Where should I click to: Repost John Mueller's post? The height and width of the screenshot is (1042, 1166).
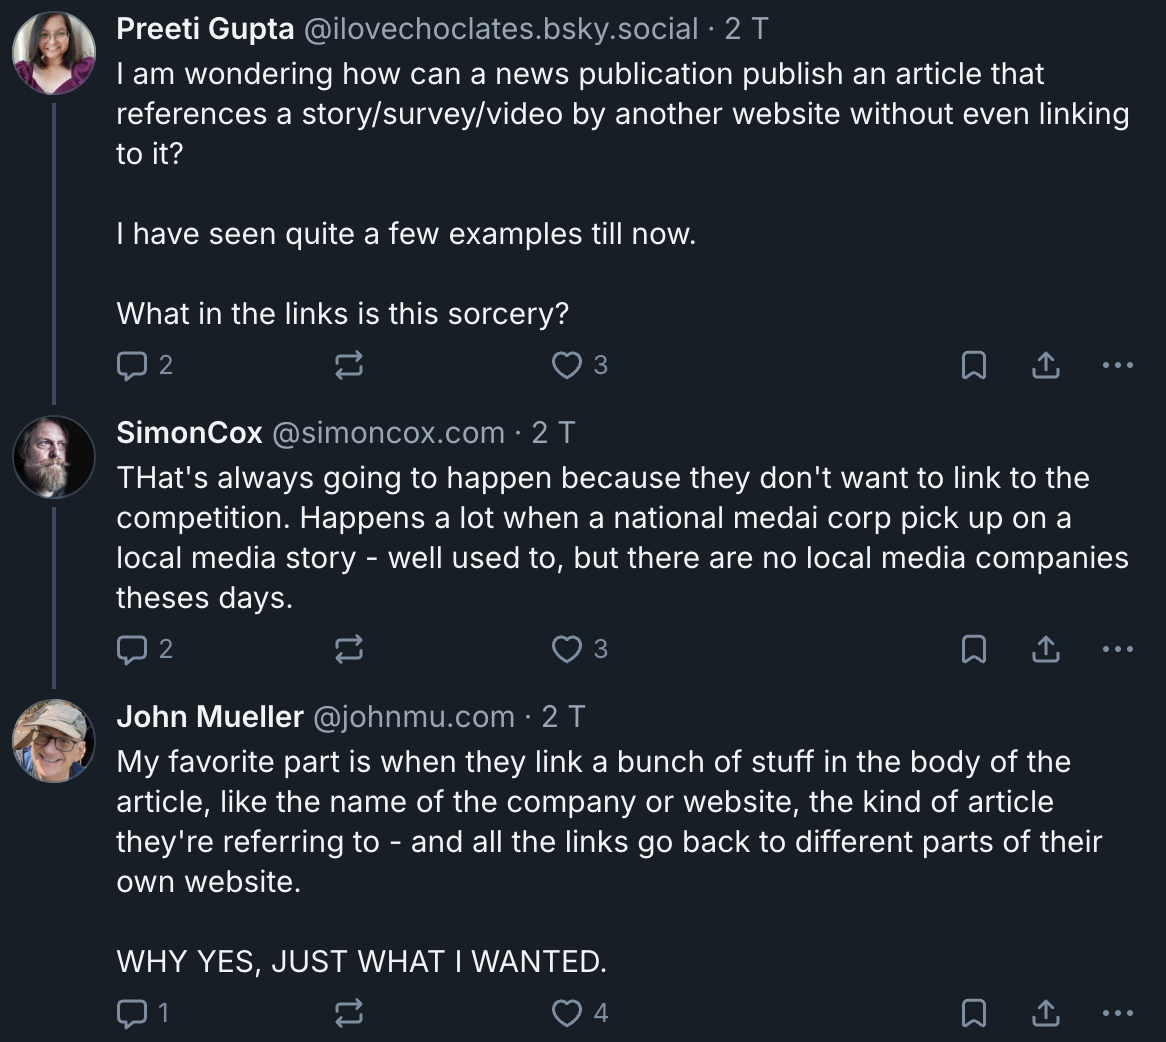pyautogui.click(x=348, y=1014)
